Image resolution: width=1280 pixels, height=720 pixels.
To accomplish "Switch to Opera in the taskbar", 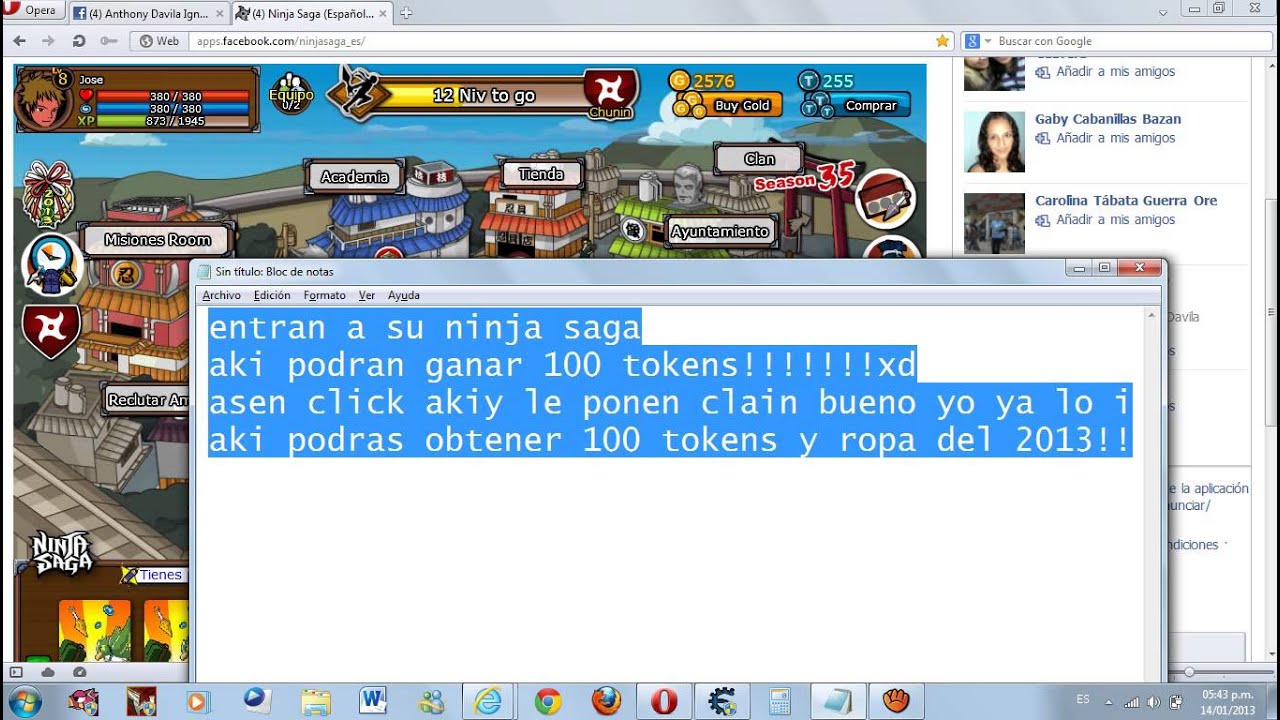I will (x=663, y=701).
